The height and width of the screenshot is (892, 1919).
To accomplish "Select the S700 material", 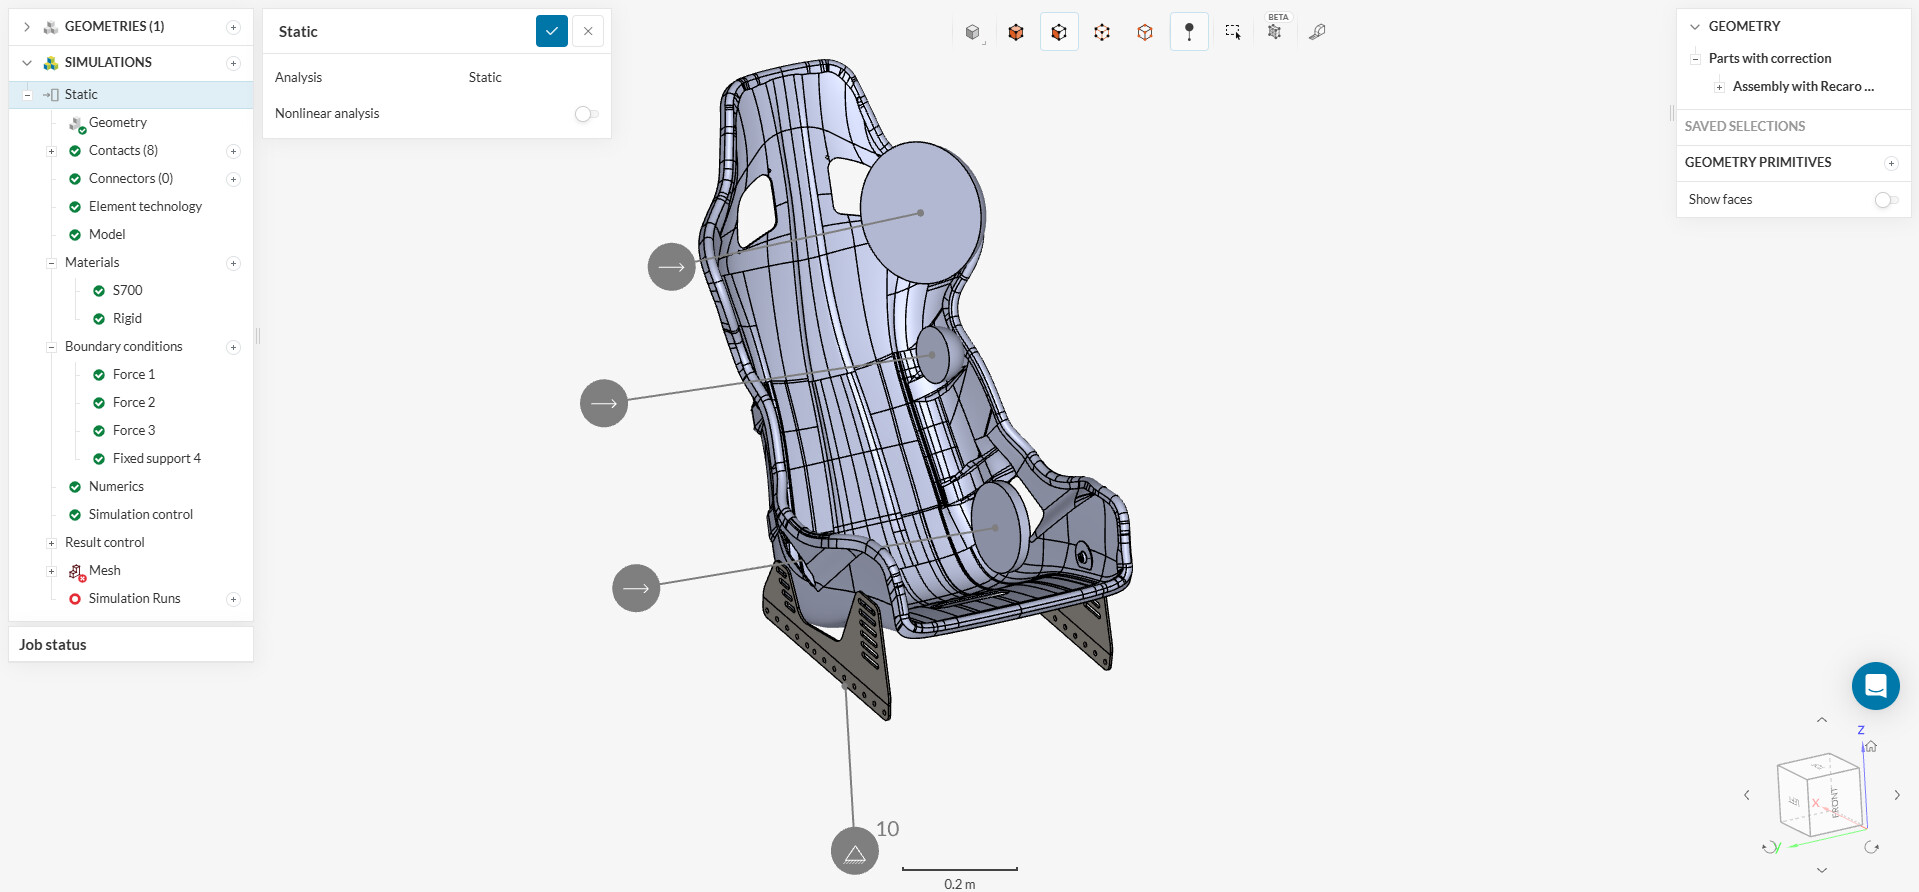I will [128, 291].
